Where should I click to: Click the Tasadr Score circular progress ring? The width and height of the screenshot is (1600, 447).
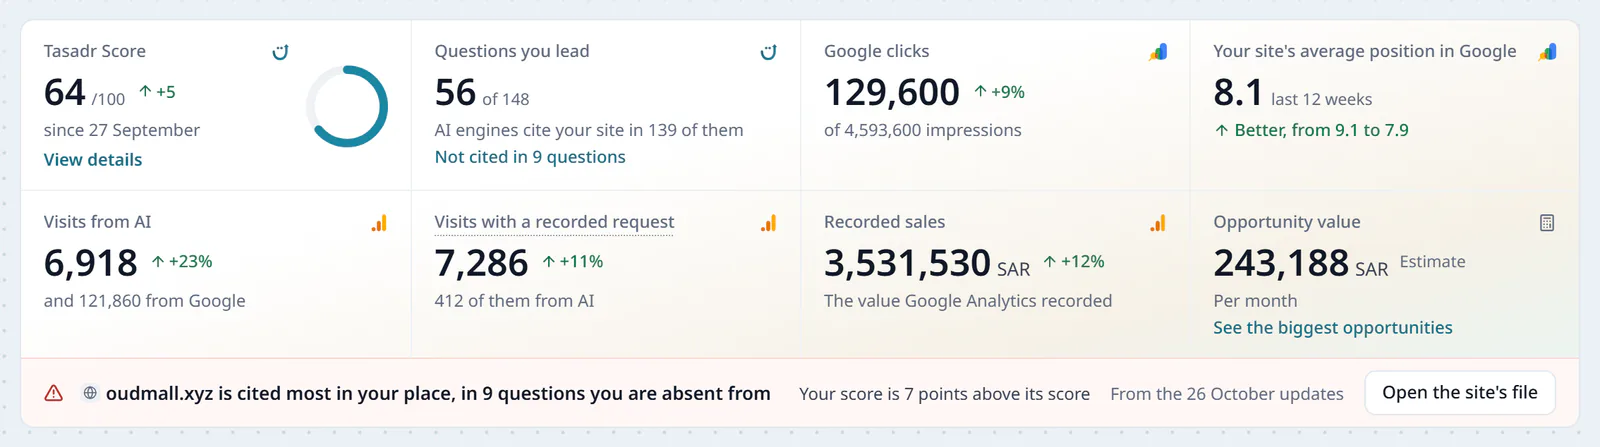pyautogui.click(x=347, y=106)
